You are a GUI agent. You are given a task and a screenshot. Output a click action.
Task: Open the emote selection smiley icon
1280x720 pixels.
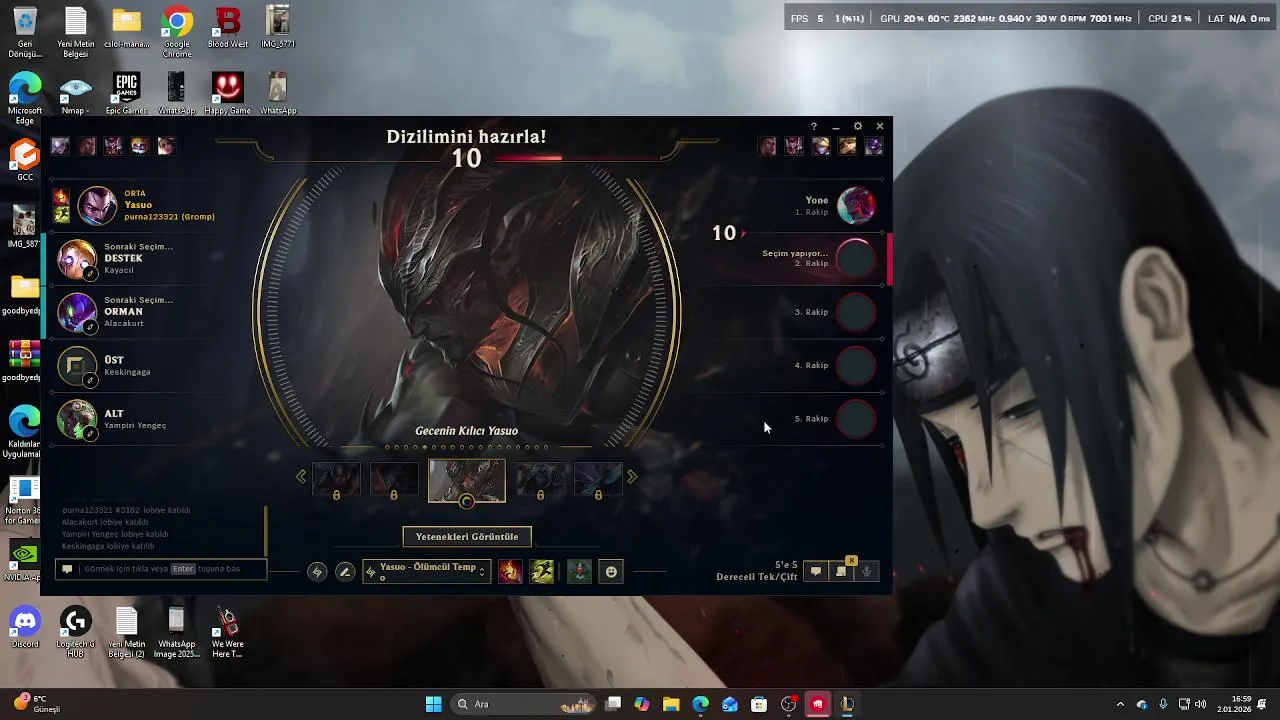tap(611, 571)
